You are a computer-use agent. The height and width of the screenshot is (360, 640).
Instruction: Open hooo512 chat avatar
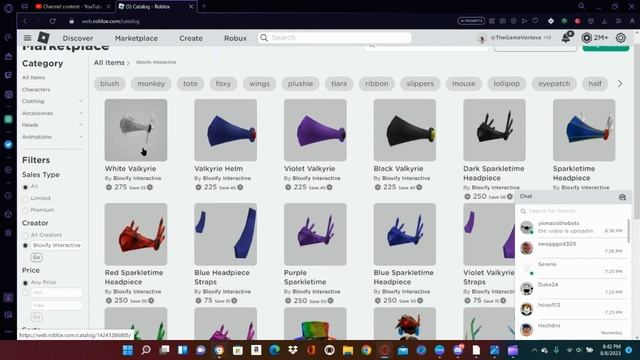[527, 309]
